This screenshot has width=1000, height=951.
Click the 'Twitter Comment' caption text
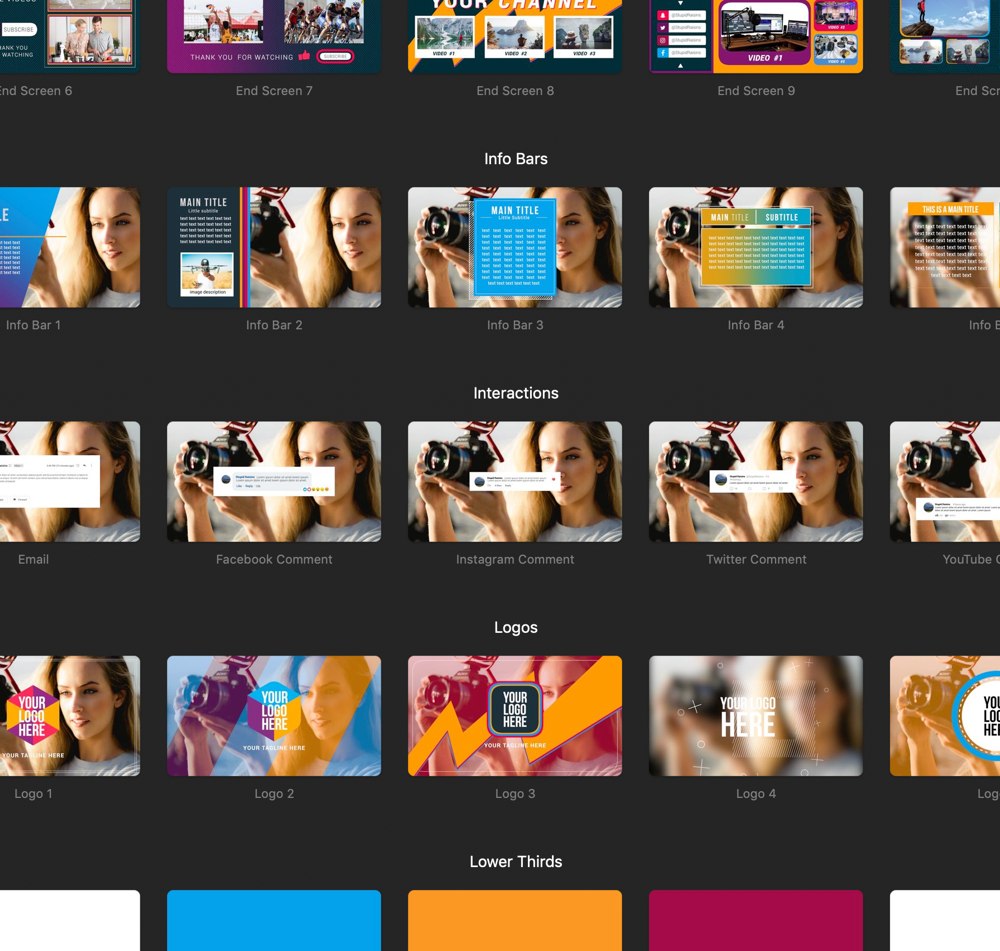pyautogui.click(x=756, y=559)
